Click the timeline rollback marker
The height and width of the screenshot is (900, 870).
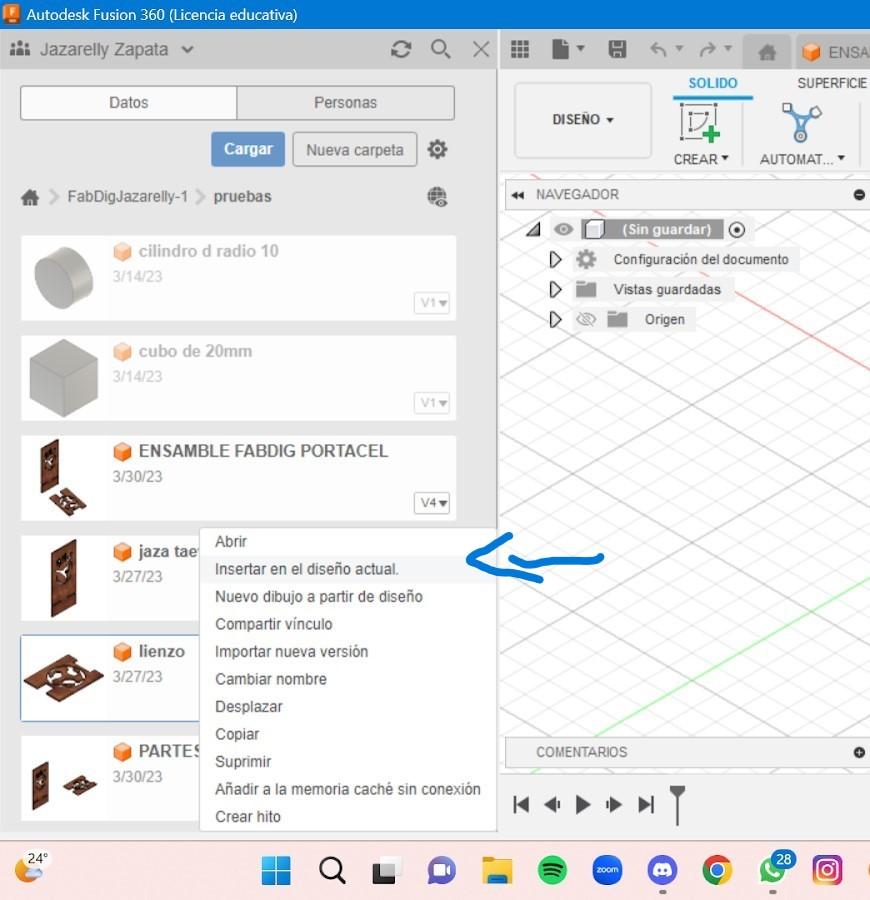(678, 805)
